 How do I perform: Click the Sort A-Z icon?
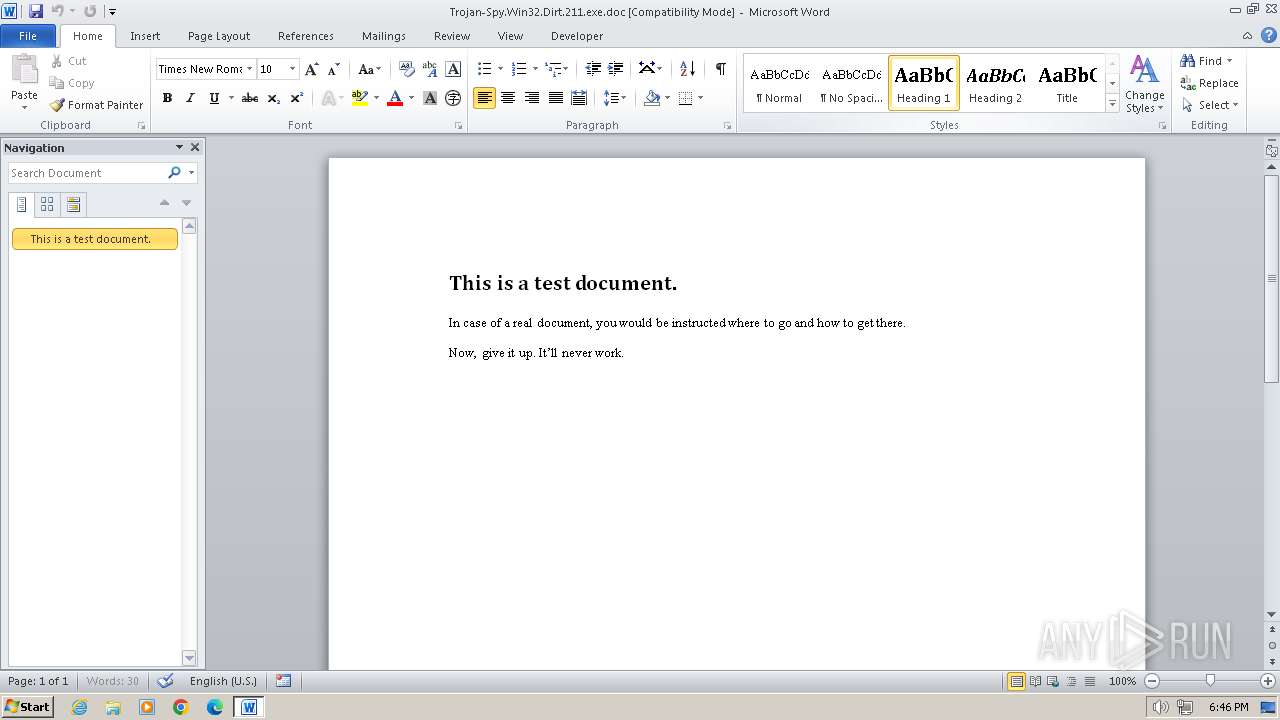[687, 69]
